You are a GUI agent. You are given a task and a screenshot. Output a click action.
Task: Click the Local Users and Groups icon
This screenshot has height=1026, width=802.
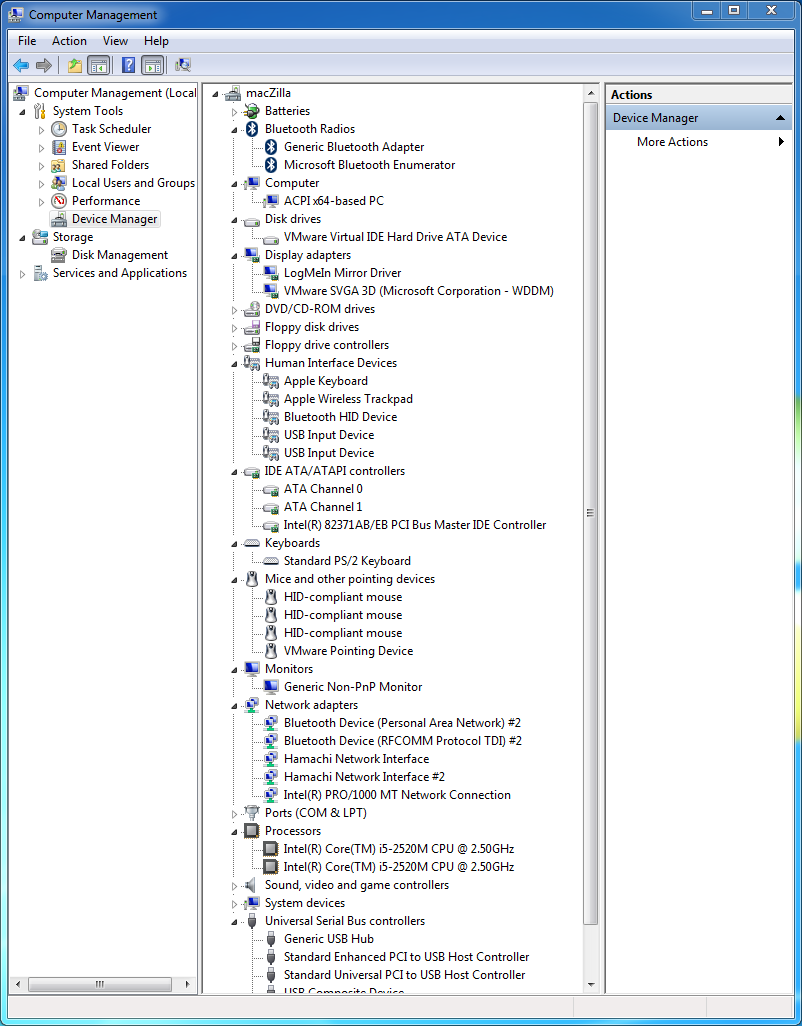point(59,183)
